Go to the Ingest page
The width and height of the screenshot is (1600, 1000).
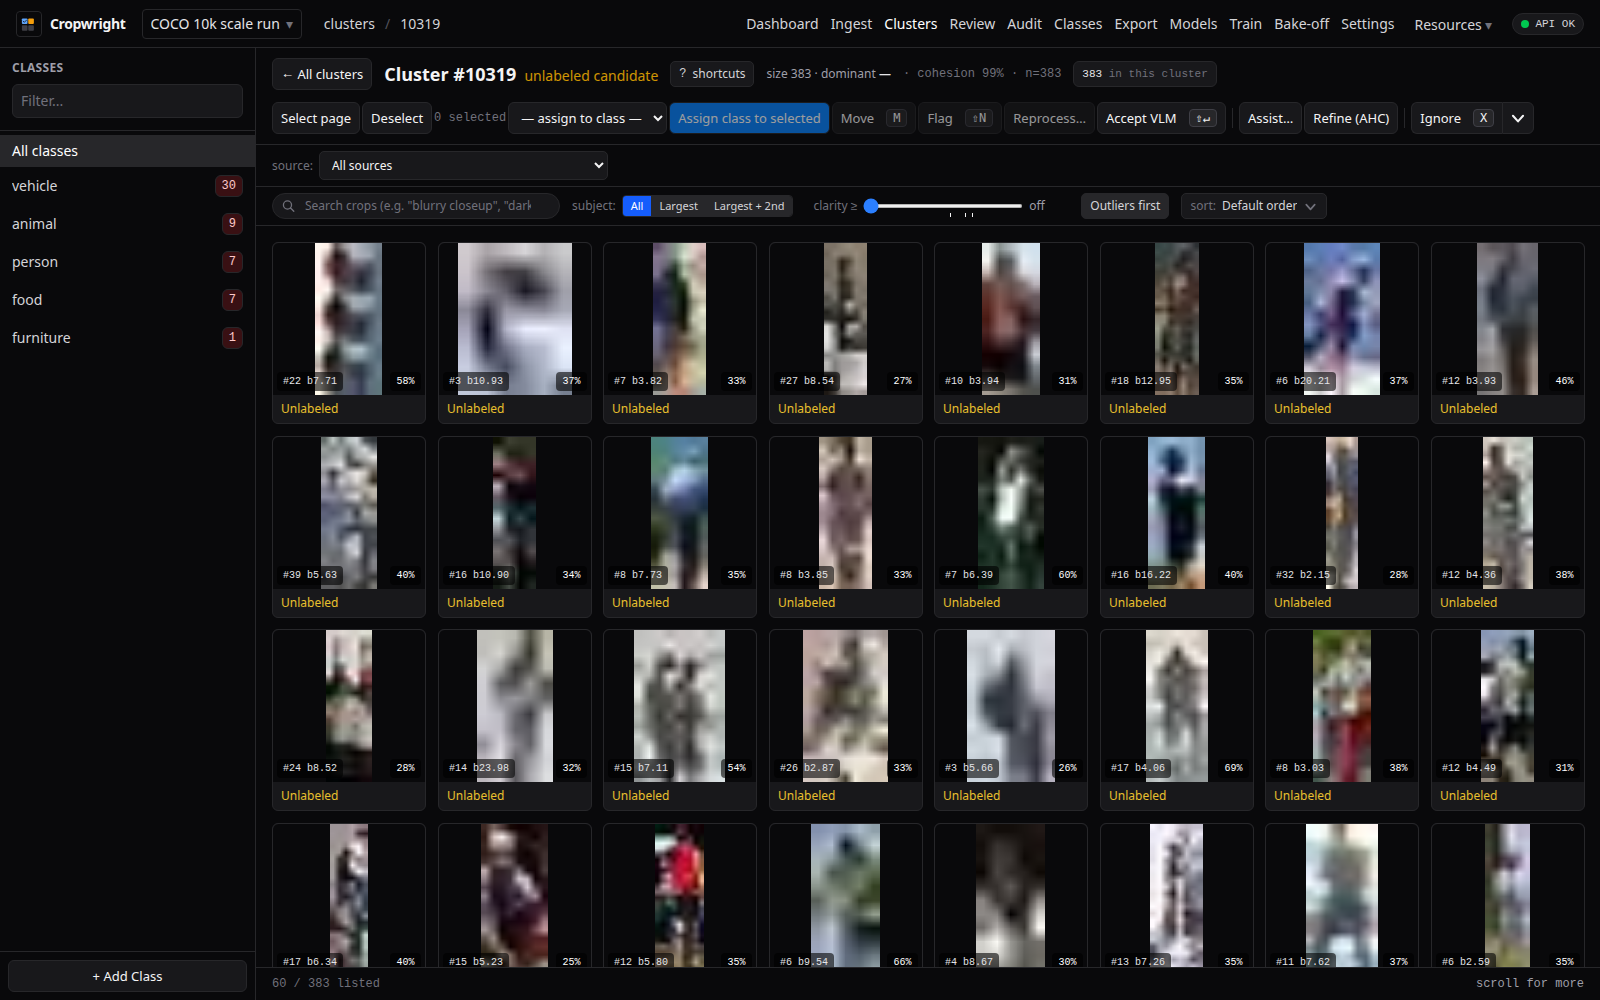(x=851, y=24)
